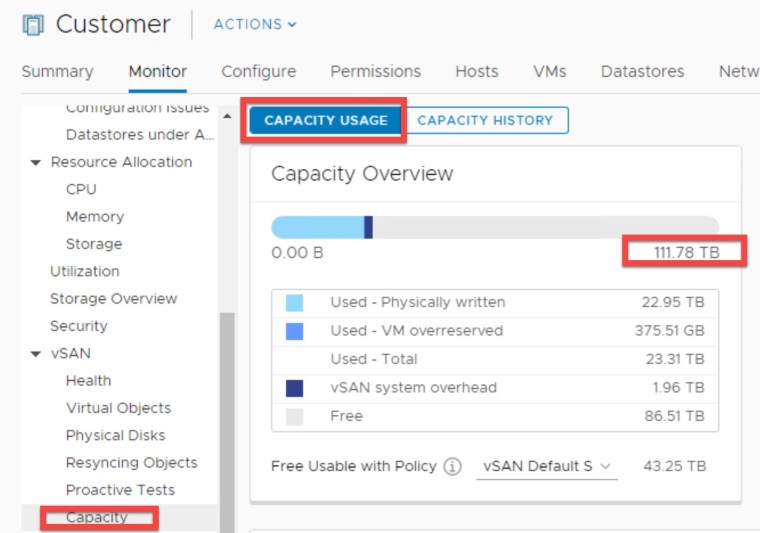Open Resyncing Objects under vSAN

tap(131, 463)
